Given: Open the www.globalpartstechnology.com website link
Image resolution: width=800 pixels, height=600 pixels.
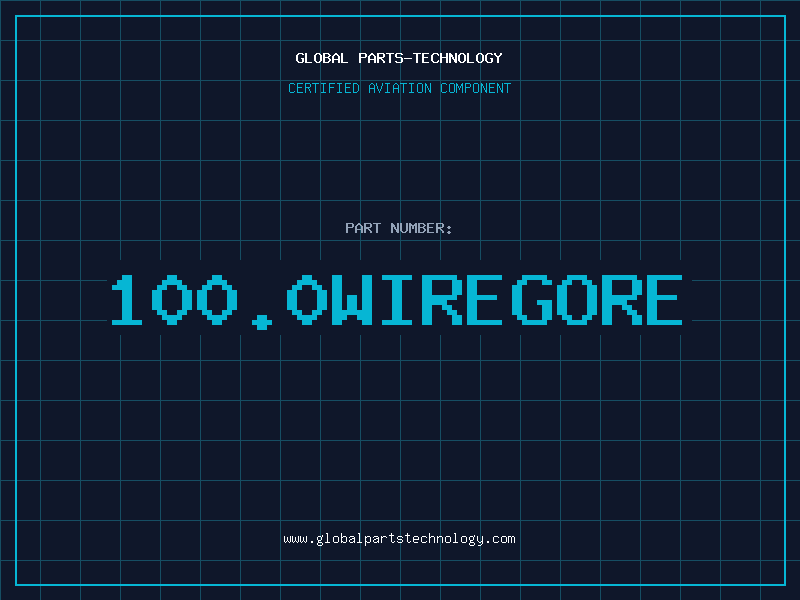Looking at the screenshot, I should pos(399,539).
